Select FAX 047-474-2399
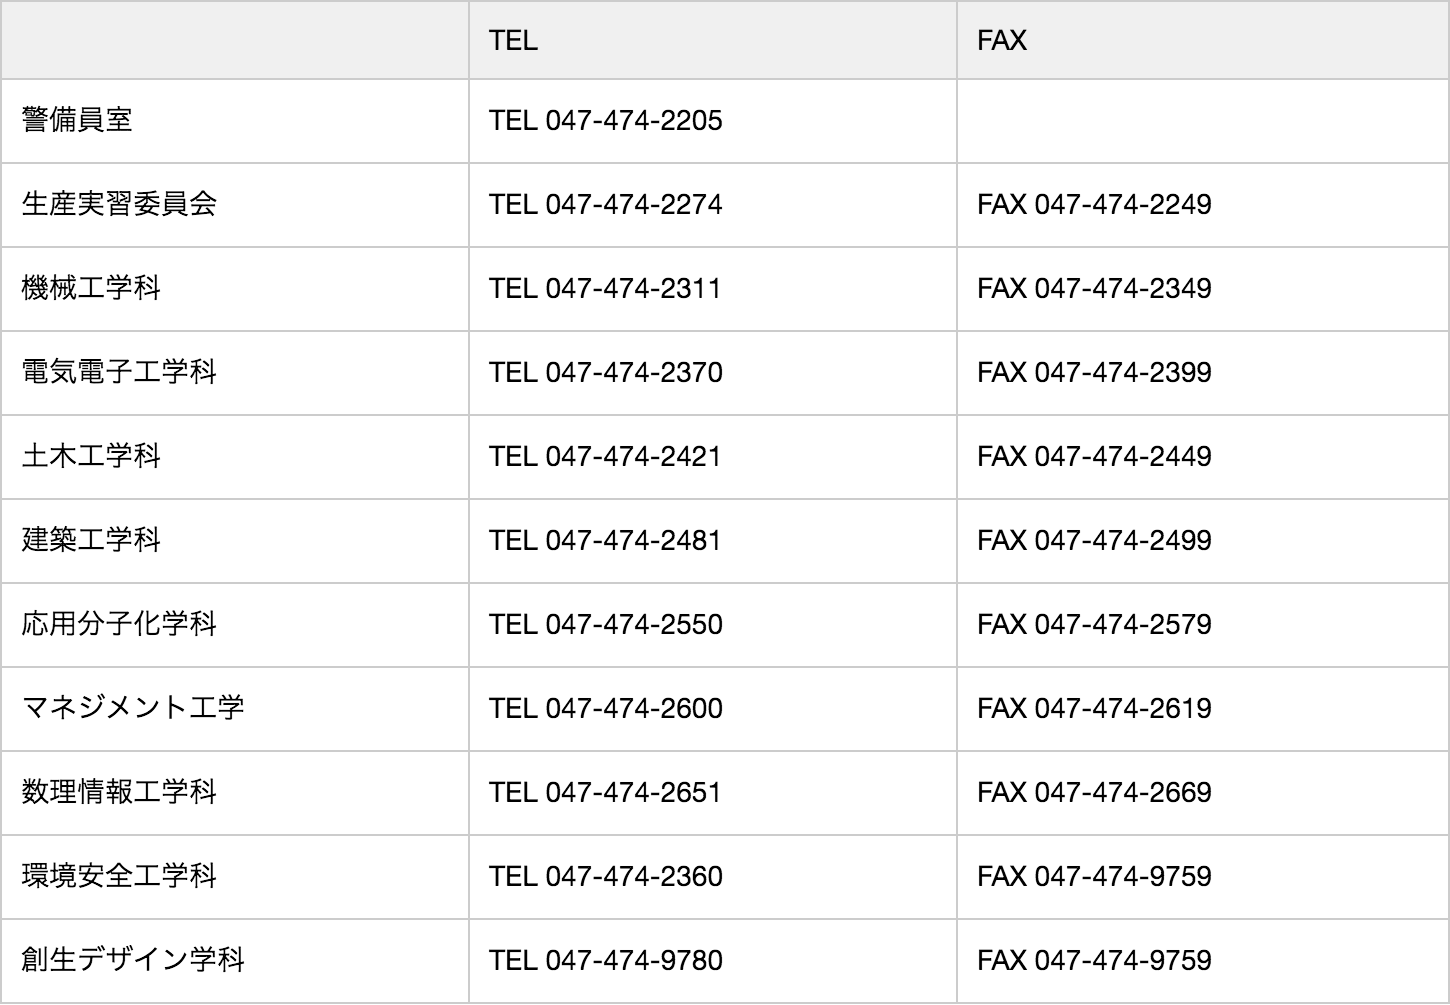 [1094, 373]
